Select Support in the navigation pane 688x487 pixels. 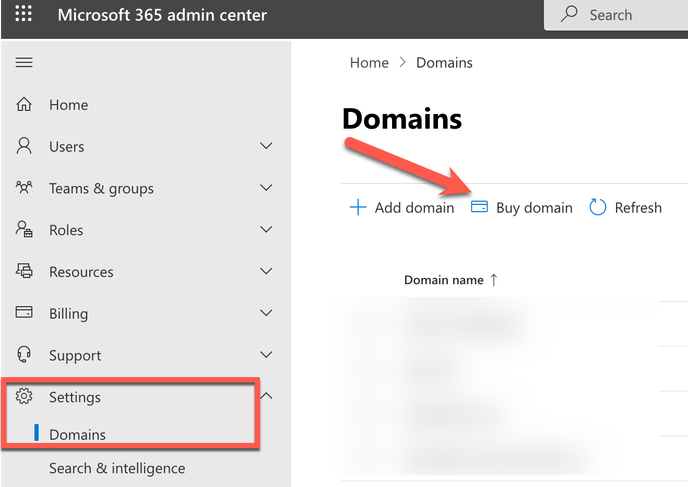point(146,355)
